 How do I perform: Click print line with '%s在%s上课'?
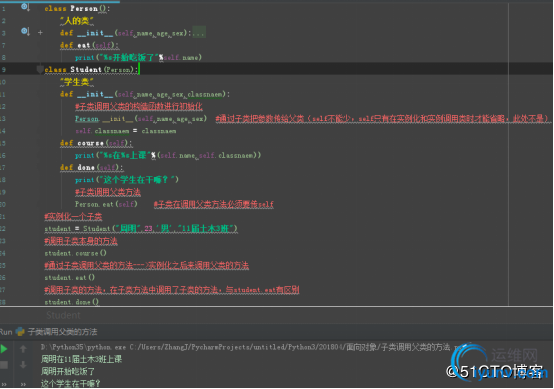[168, 155]
